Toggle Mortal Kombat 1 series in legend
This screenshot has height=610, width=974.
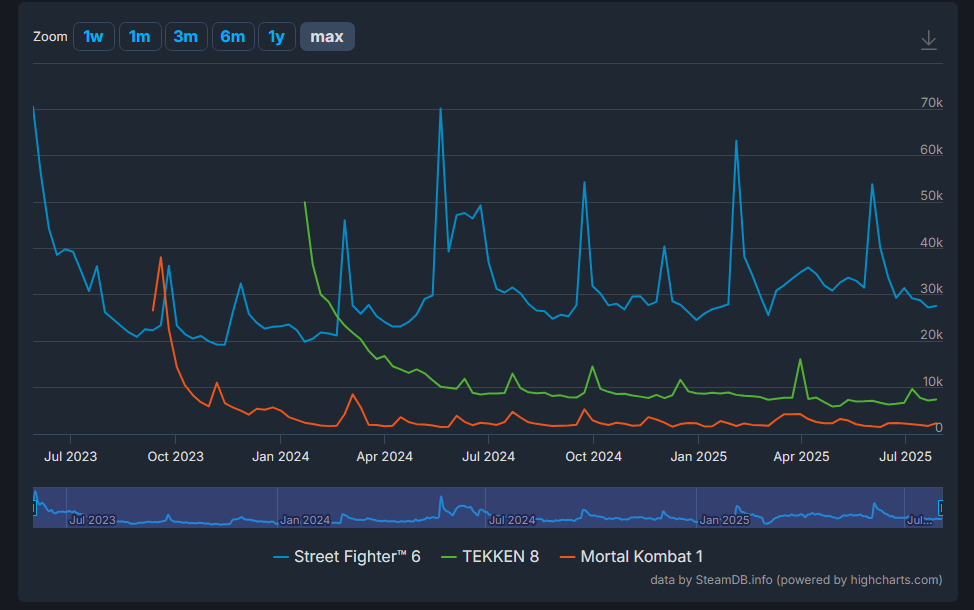(x=631, y=557)
